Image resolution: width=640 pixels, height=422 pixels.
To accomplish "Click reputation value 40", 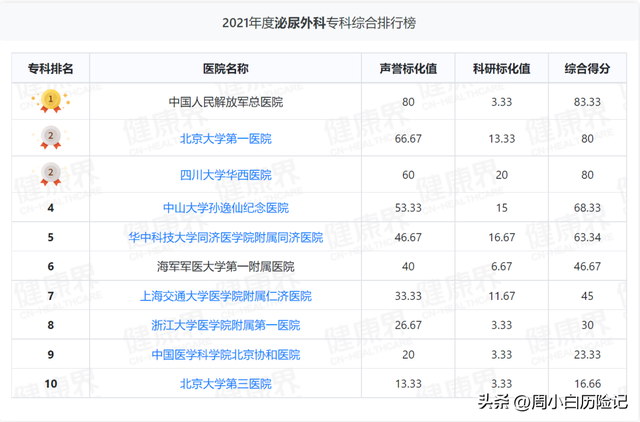I will click(x=408, y=267).
